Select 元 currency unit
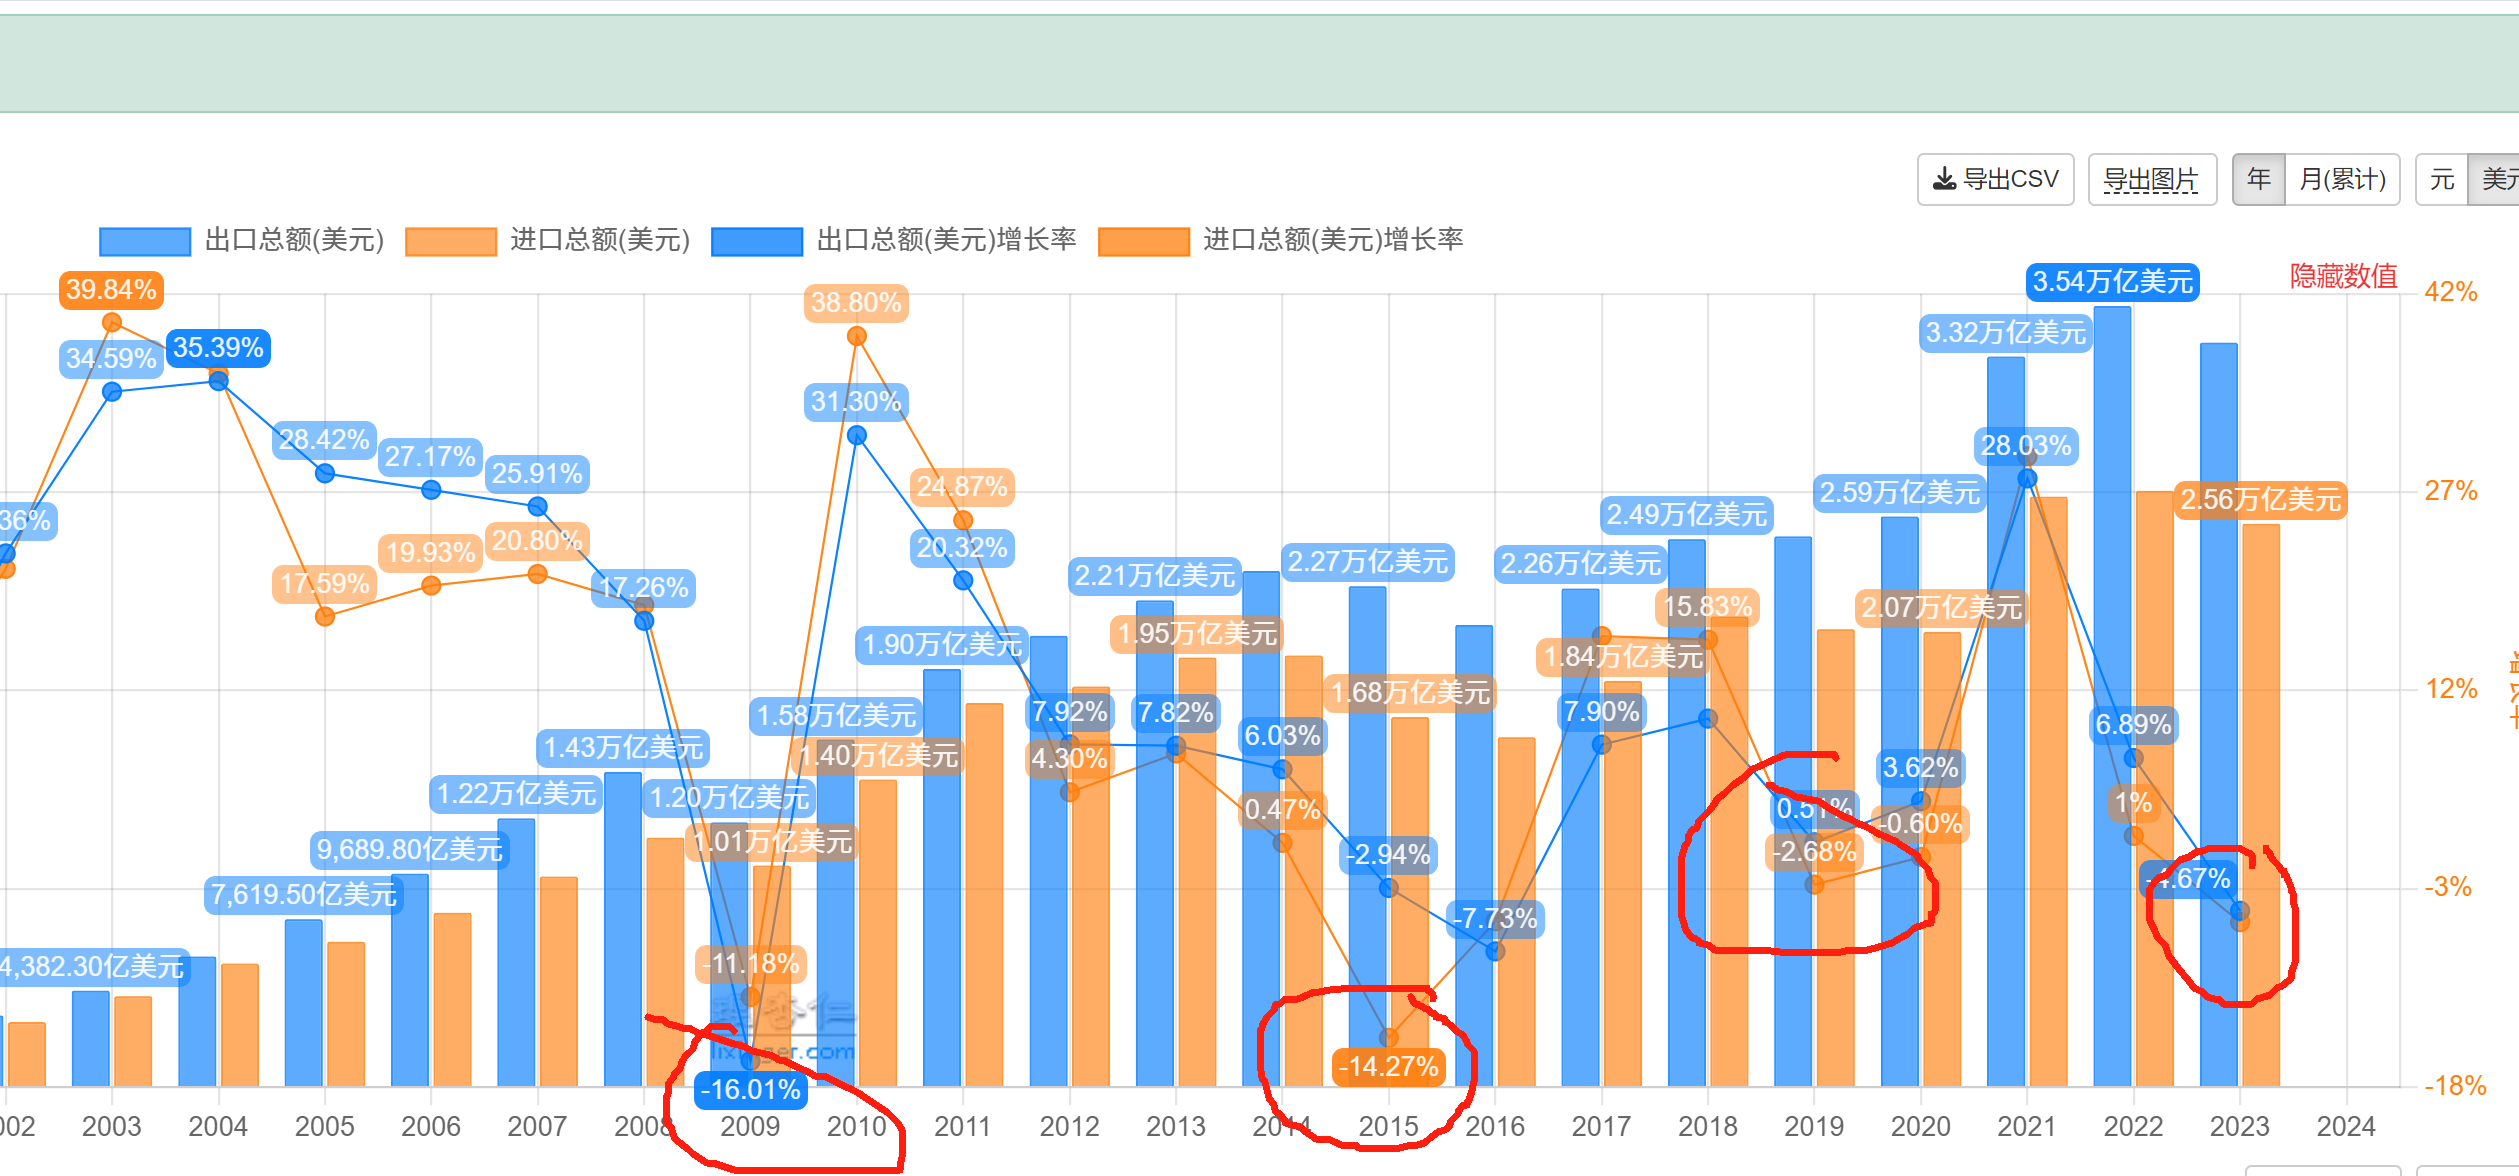 pyautogui.click(x=2442, y=180)
